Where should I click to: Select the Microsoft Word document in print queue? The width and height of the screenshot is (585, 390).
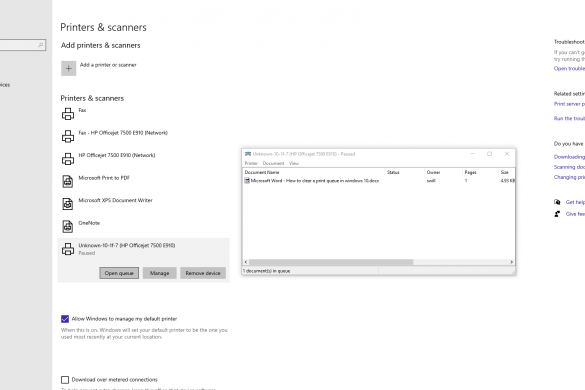[x=312, y=181]
